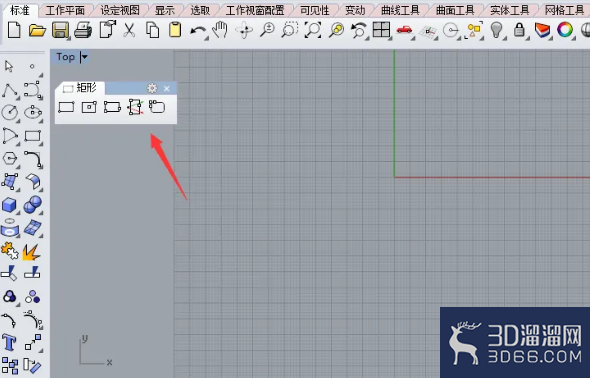590x378 pixels.
Task: Switch to the 设定视图 tab
Action: tap(120, 10)
